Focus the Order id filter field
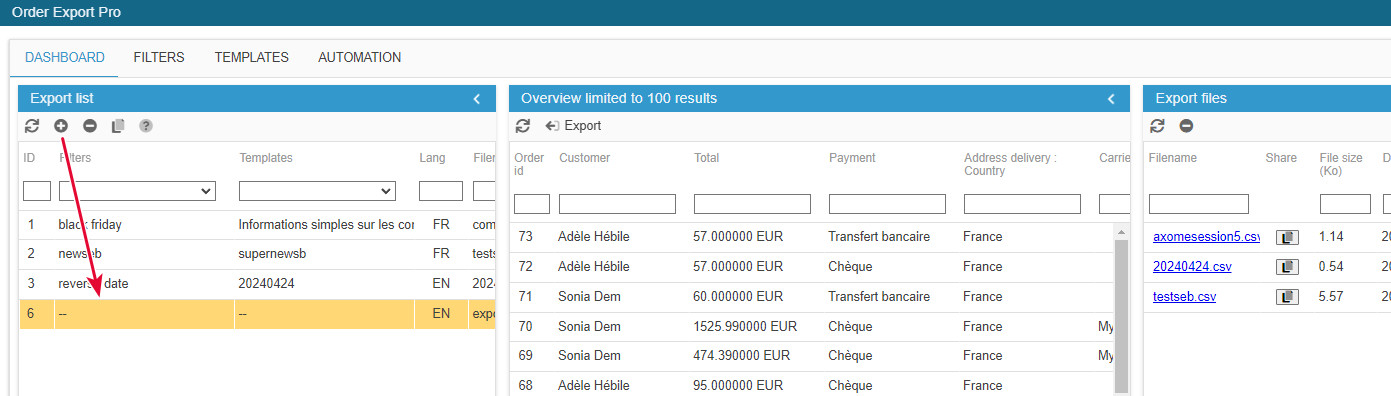Screen dimensions: 1391x396 [x=532, y=204]
